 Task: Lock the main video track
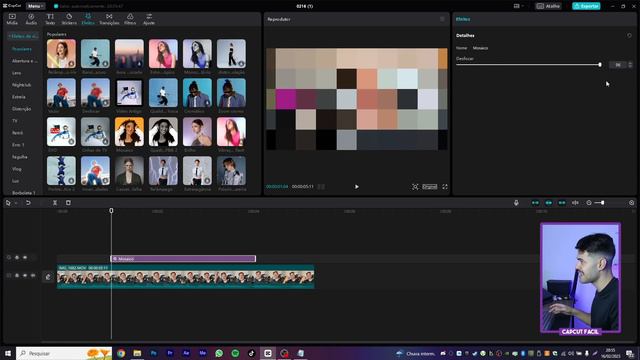tap(17, 276)
